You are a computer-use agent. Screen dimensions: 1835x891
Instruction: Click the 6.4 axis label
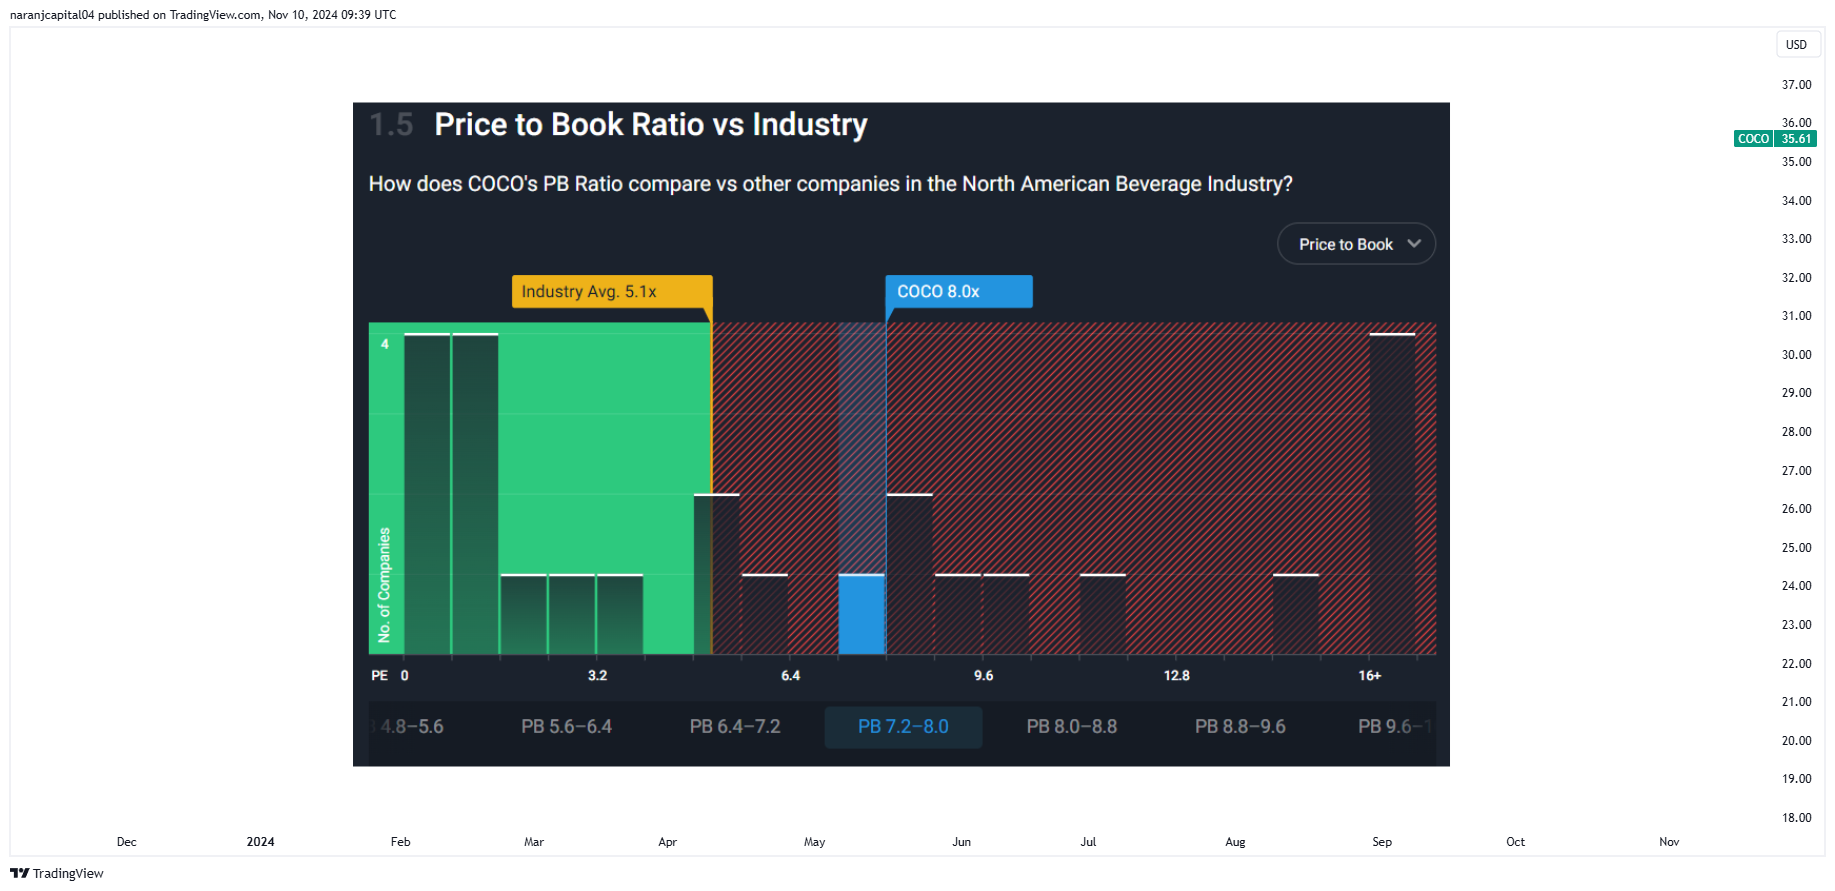click(790, 676)
